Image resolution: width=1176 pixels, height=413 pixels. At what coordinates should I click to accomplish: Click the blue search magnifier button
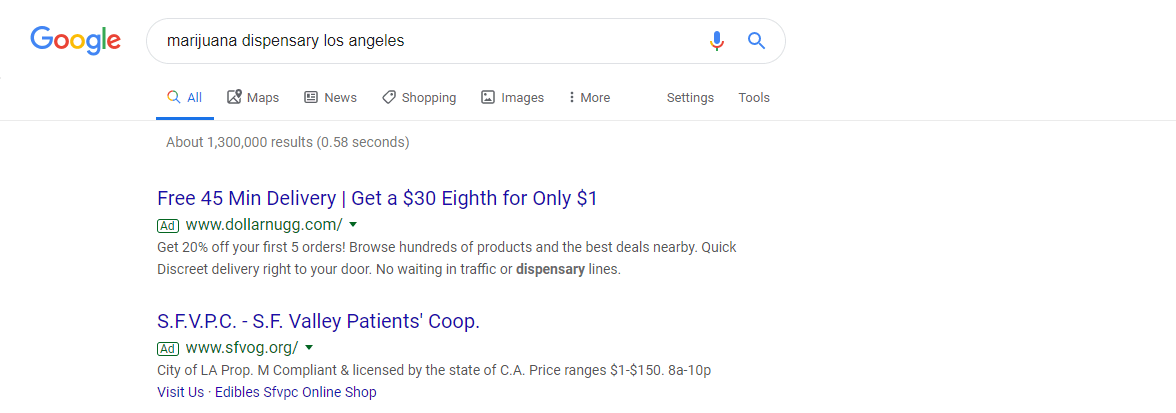[756, 40]
